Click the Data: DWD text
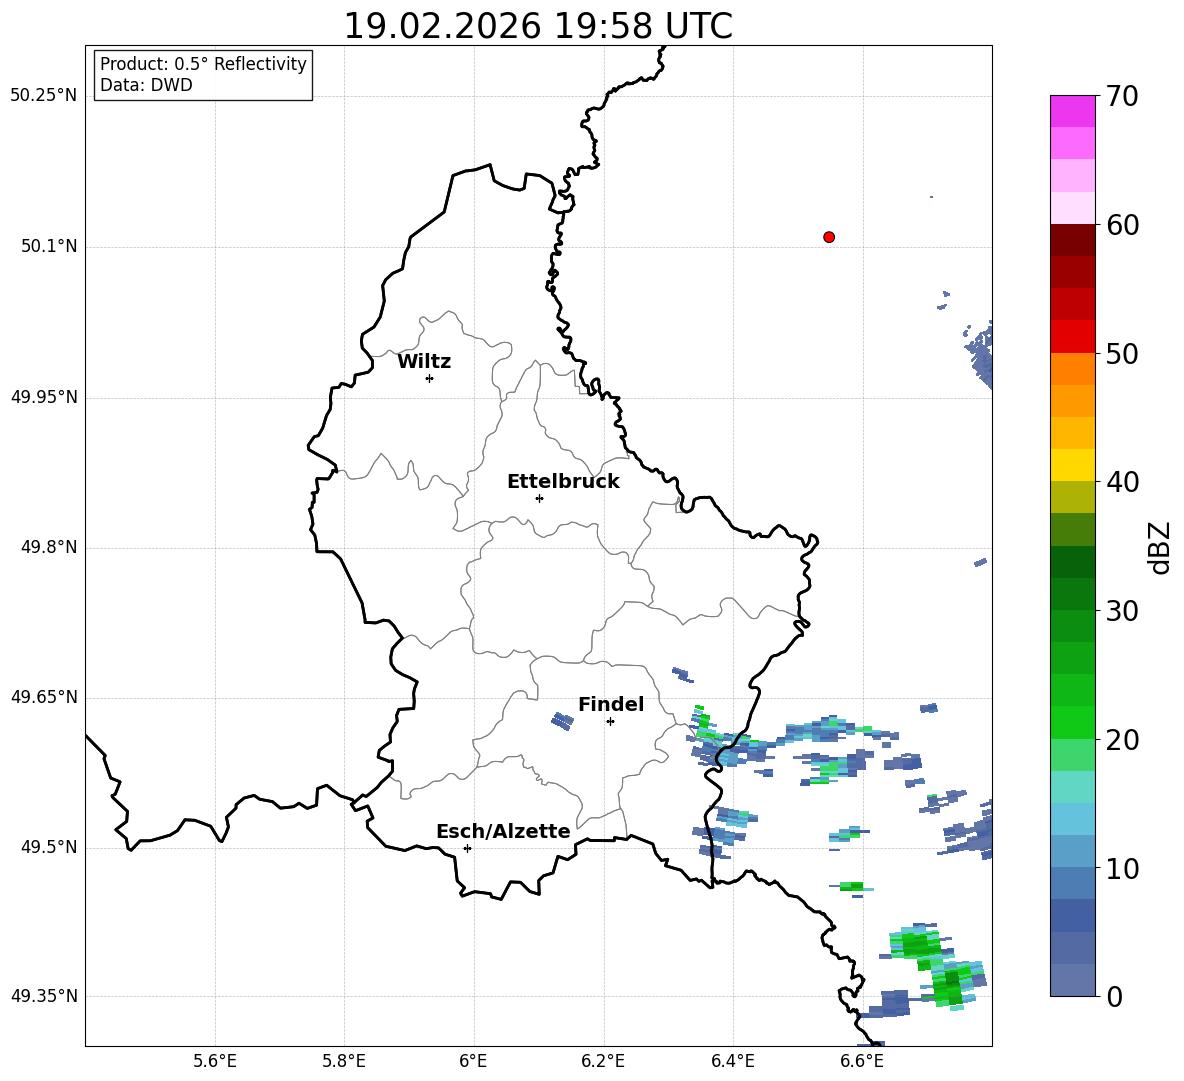 (x=146, y=85)
